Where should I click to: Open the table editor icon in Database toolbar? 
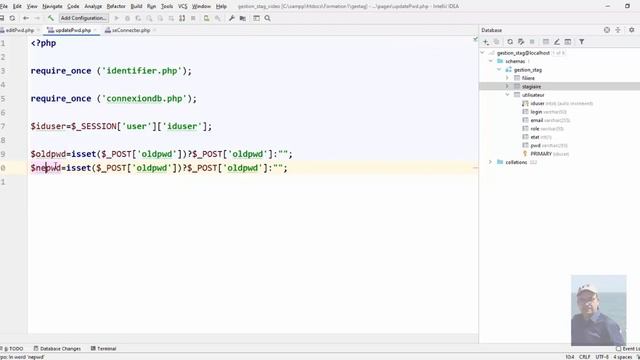[x=546, y=42]
